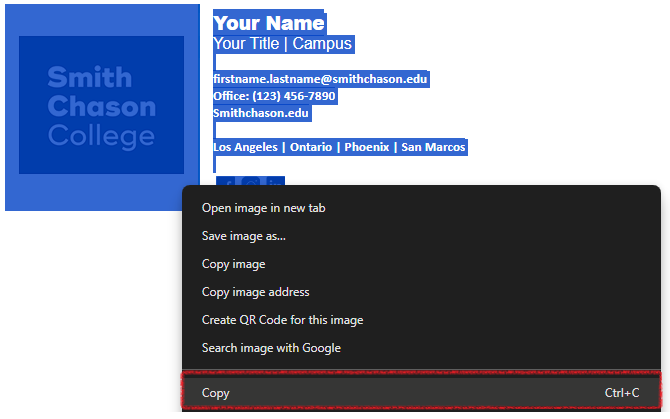Screen dimensions: 670x419
Task: Click the Ontario campus text
Action: click(311, 147)
